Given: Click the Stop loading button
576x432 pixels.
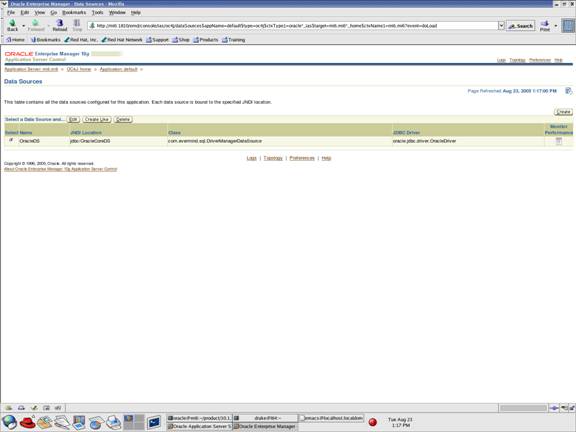Looking at the screenshot, I should (x=77, y=25).
